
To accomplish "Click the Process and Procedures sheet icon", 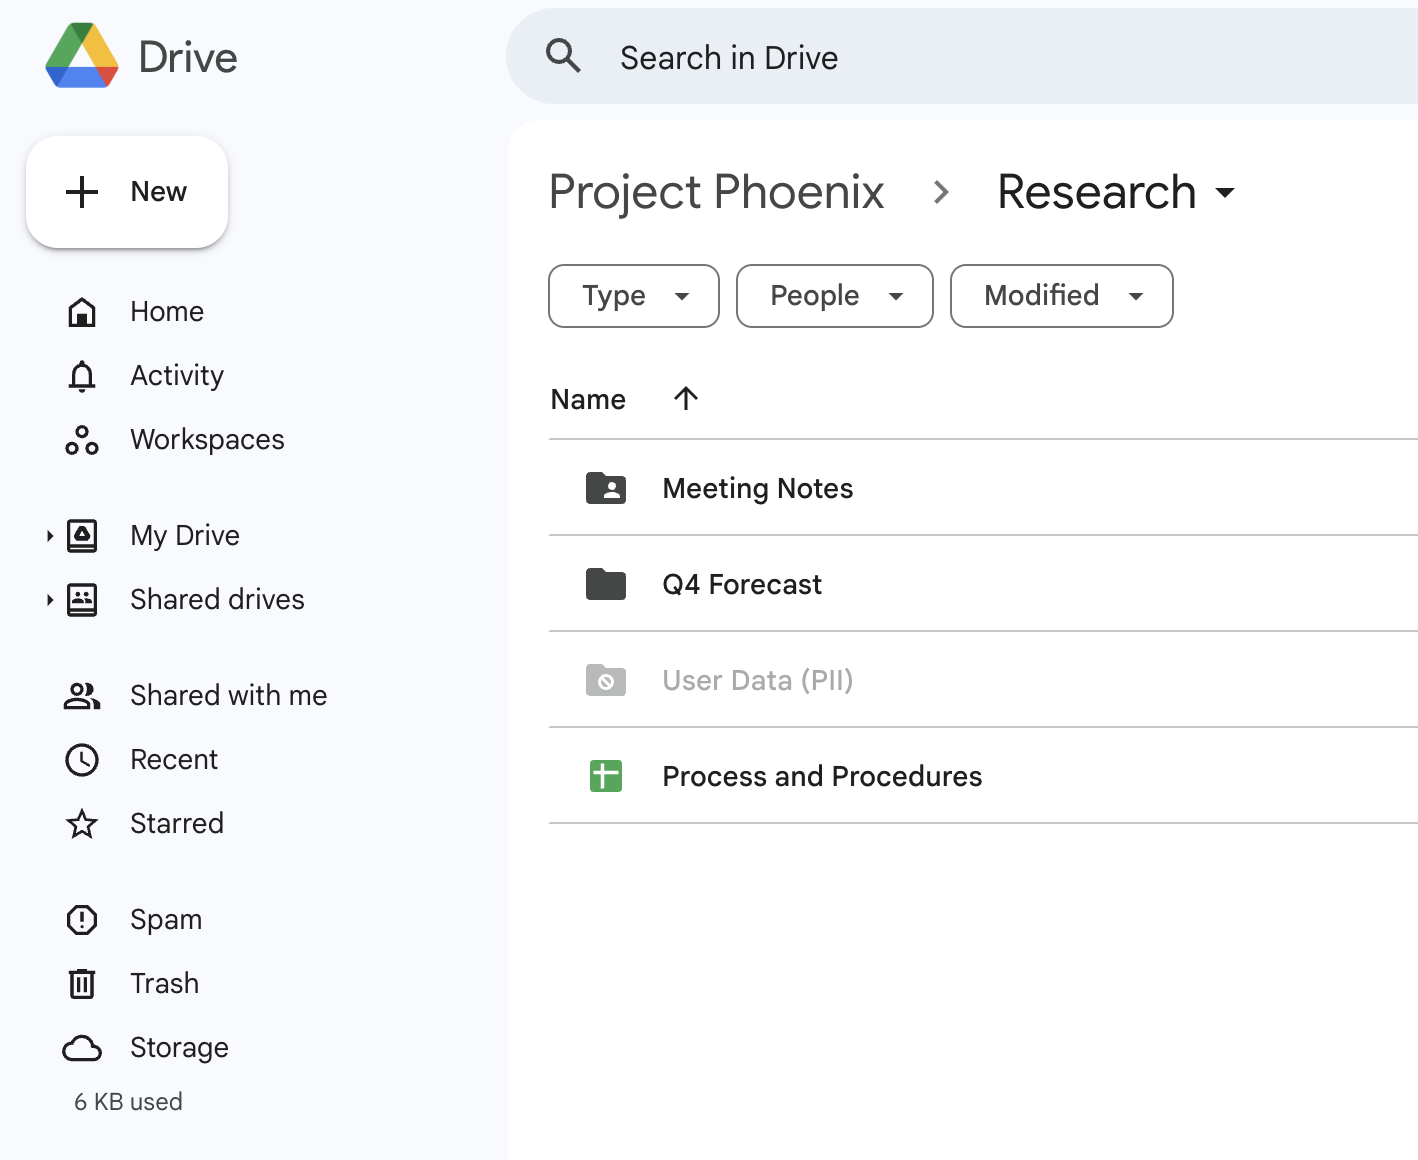I will coord(606,776).
